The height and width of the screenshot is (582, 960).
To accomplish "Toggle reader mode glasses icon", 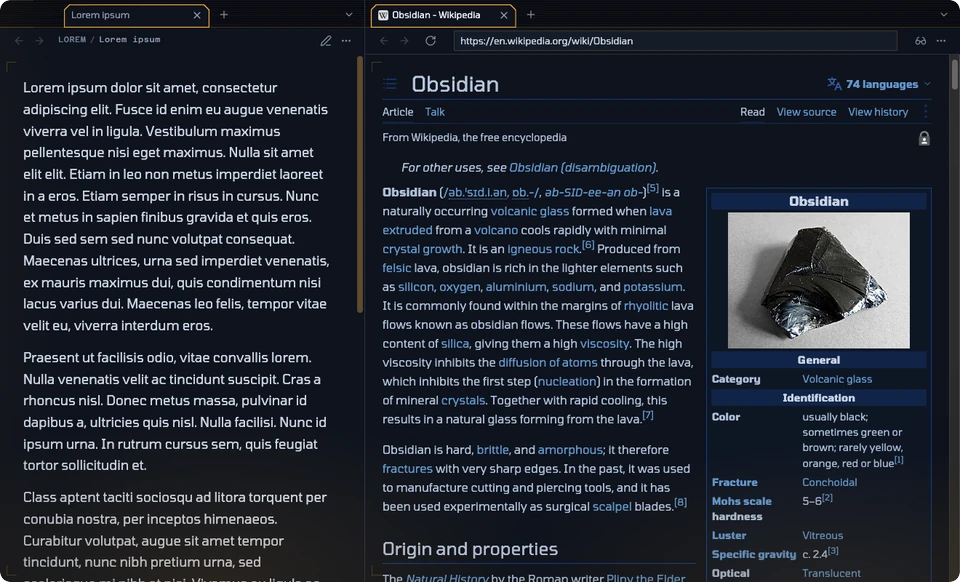I will [920, 41].
